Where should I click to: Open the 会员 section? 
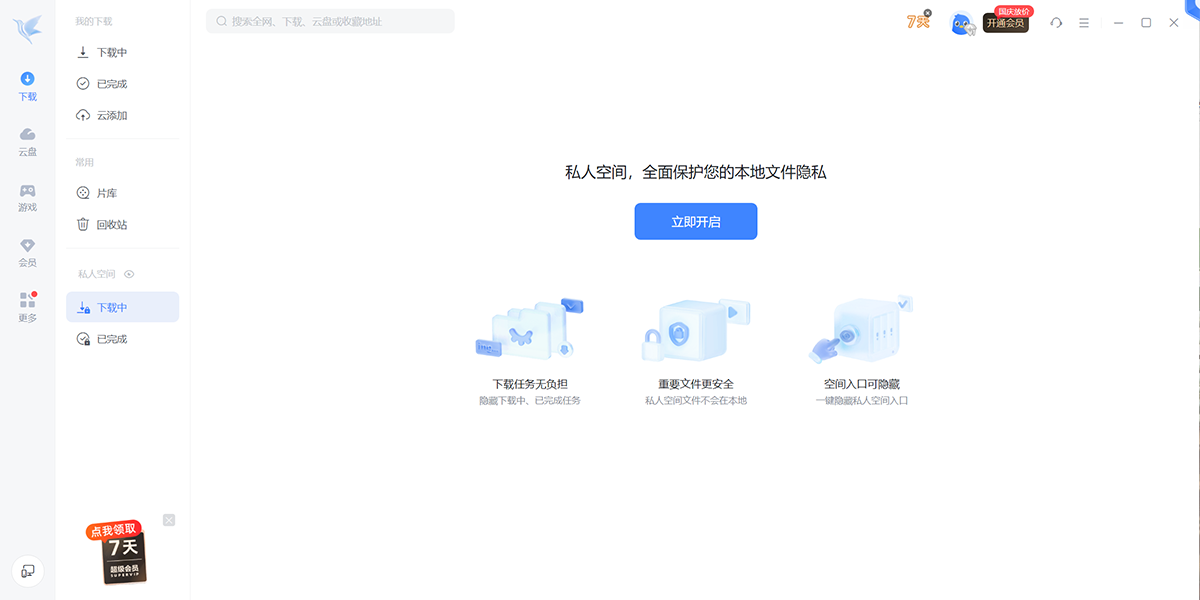click(26, 250)
